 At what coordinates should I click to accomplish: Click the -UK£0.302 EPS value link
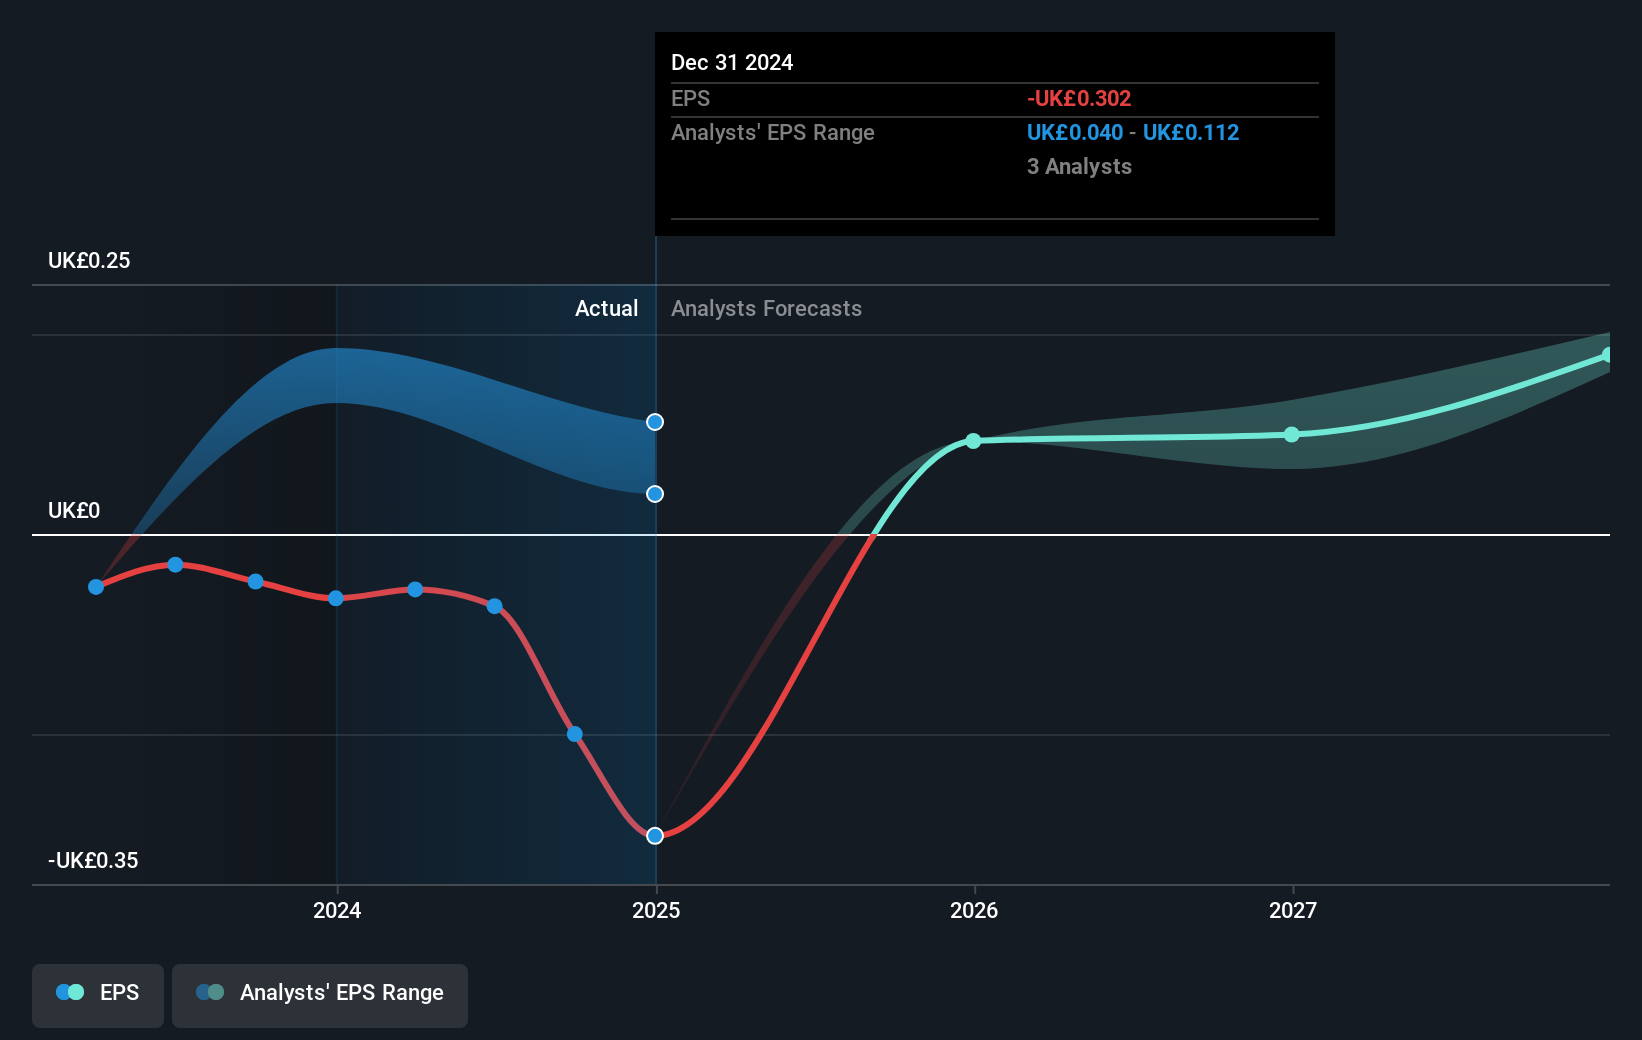pyautogui.click(x=1079, y=98)
